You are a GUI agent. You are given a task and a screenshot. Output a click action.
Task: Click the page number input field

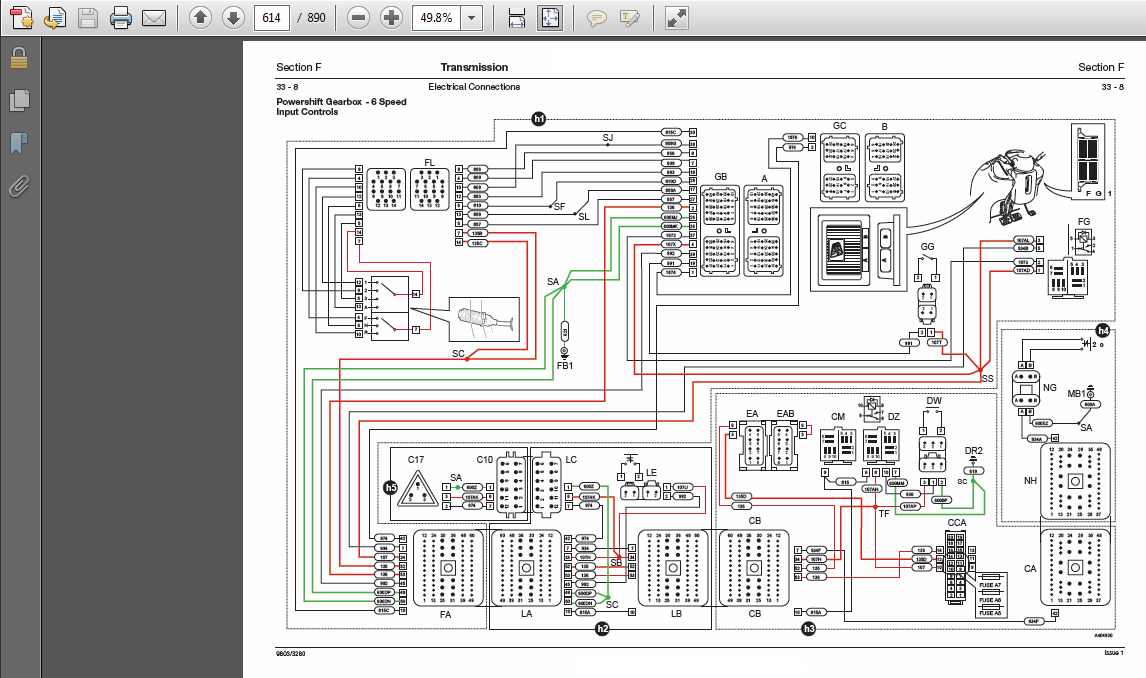point(272,18)
